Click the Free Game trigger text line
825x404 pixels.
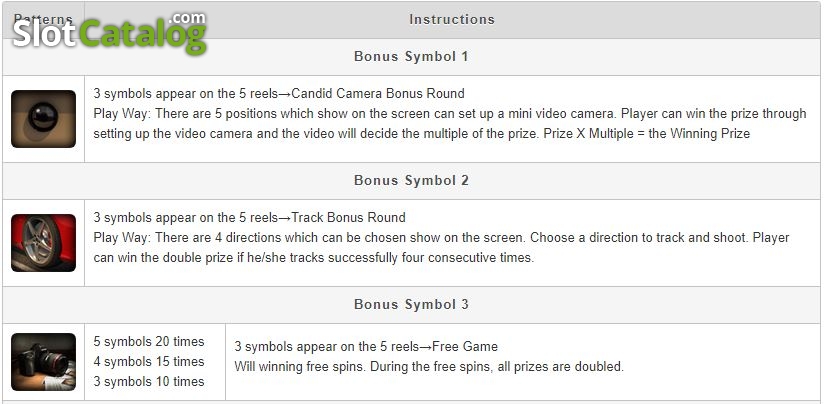click(x=366, y=347)
